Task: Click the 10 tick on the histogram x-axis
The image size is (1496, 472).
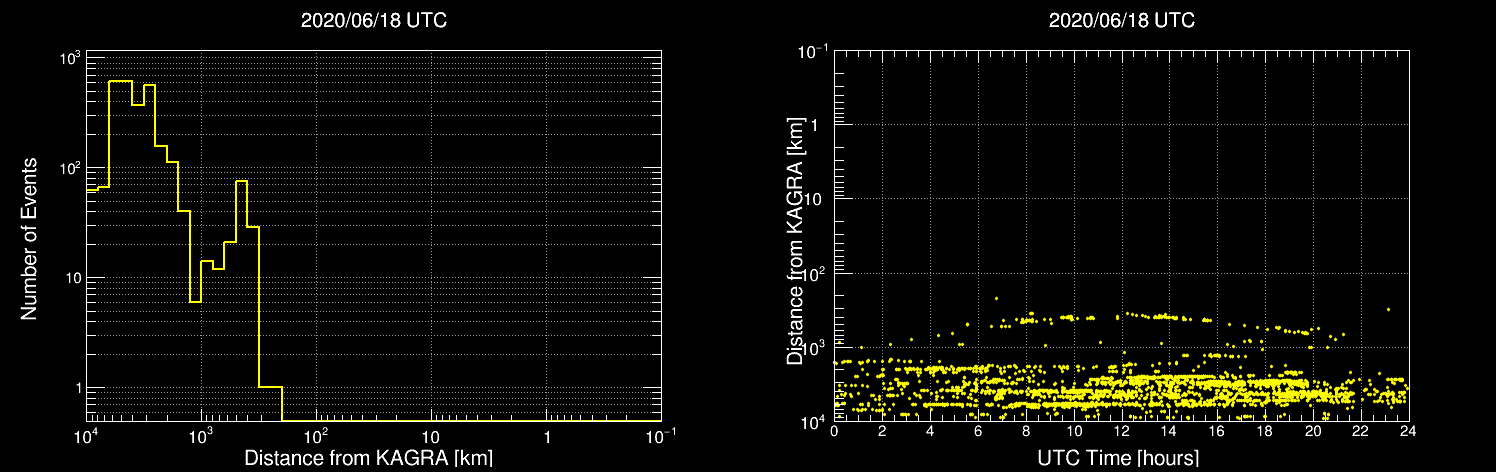Action: (x=430, y=438)
